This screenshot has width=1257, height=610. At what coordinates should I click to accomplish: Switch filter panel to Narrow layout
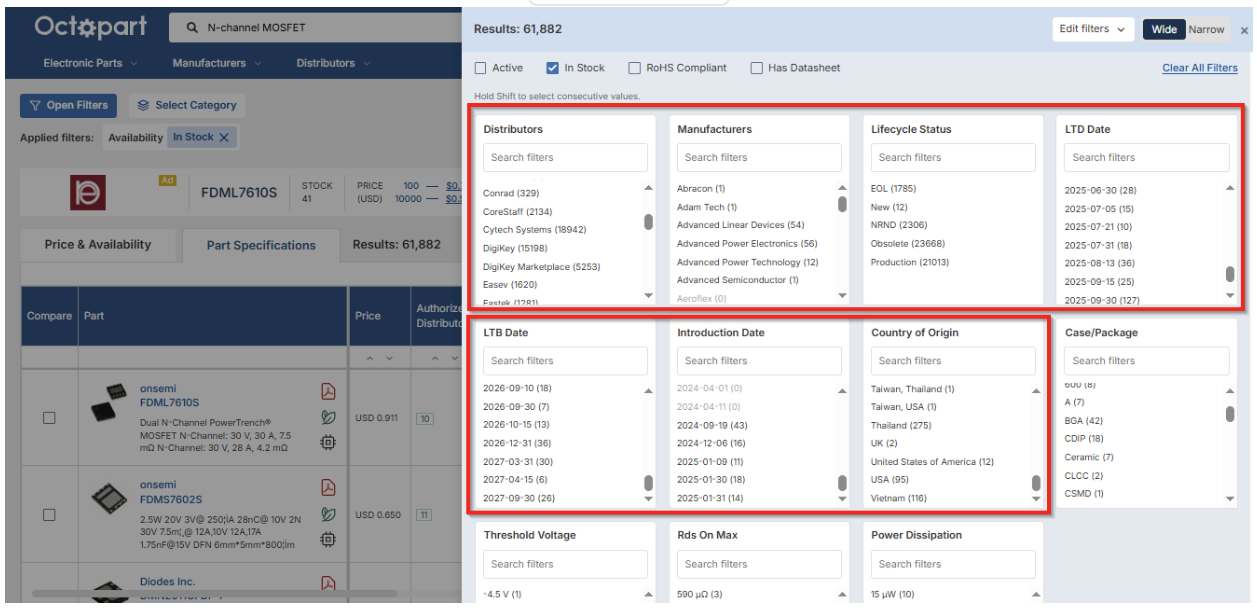(1206, 29)
